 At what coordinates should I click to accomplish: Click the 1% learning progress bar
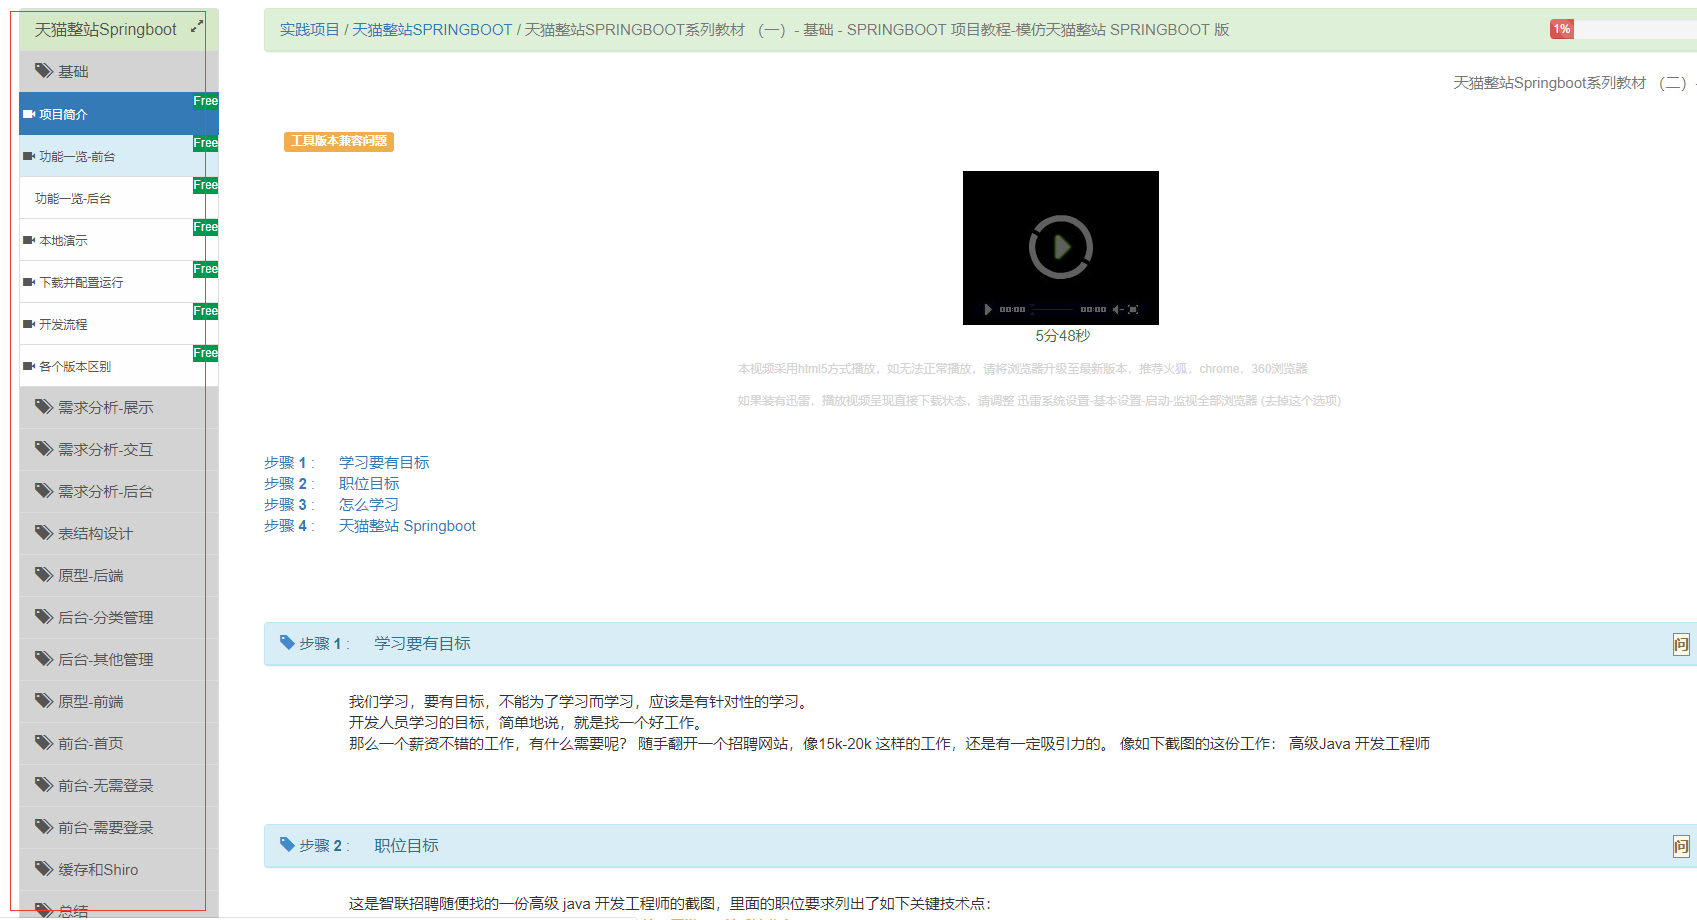(1623, 29)
